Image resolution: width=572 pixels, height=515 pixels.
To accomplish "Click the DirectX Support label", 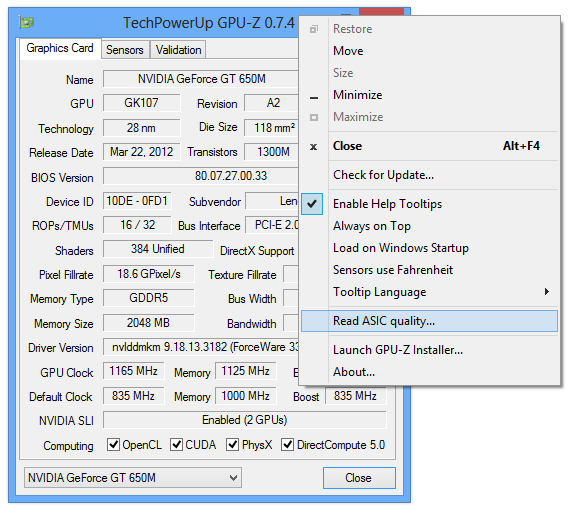I will (x=257, y=251).
